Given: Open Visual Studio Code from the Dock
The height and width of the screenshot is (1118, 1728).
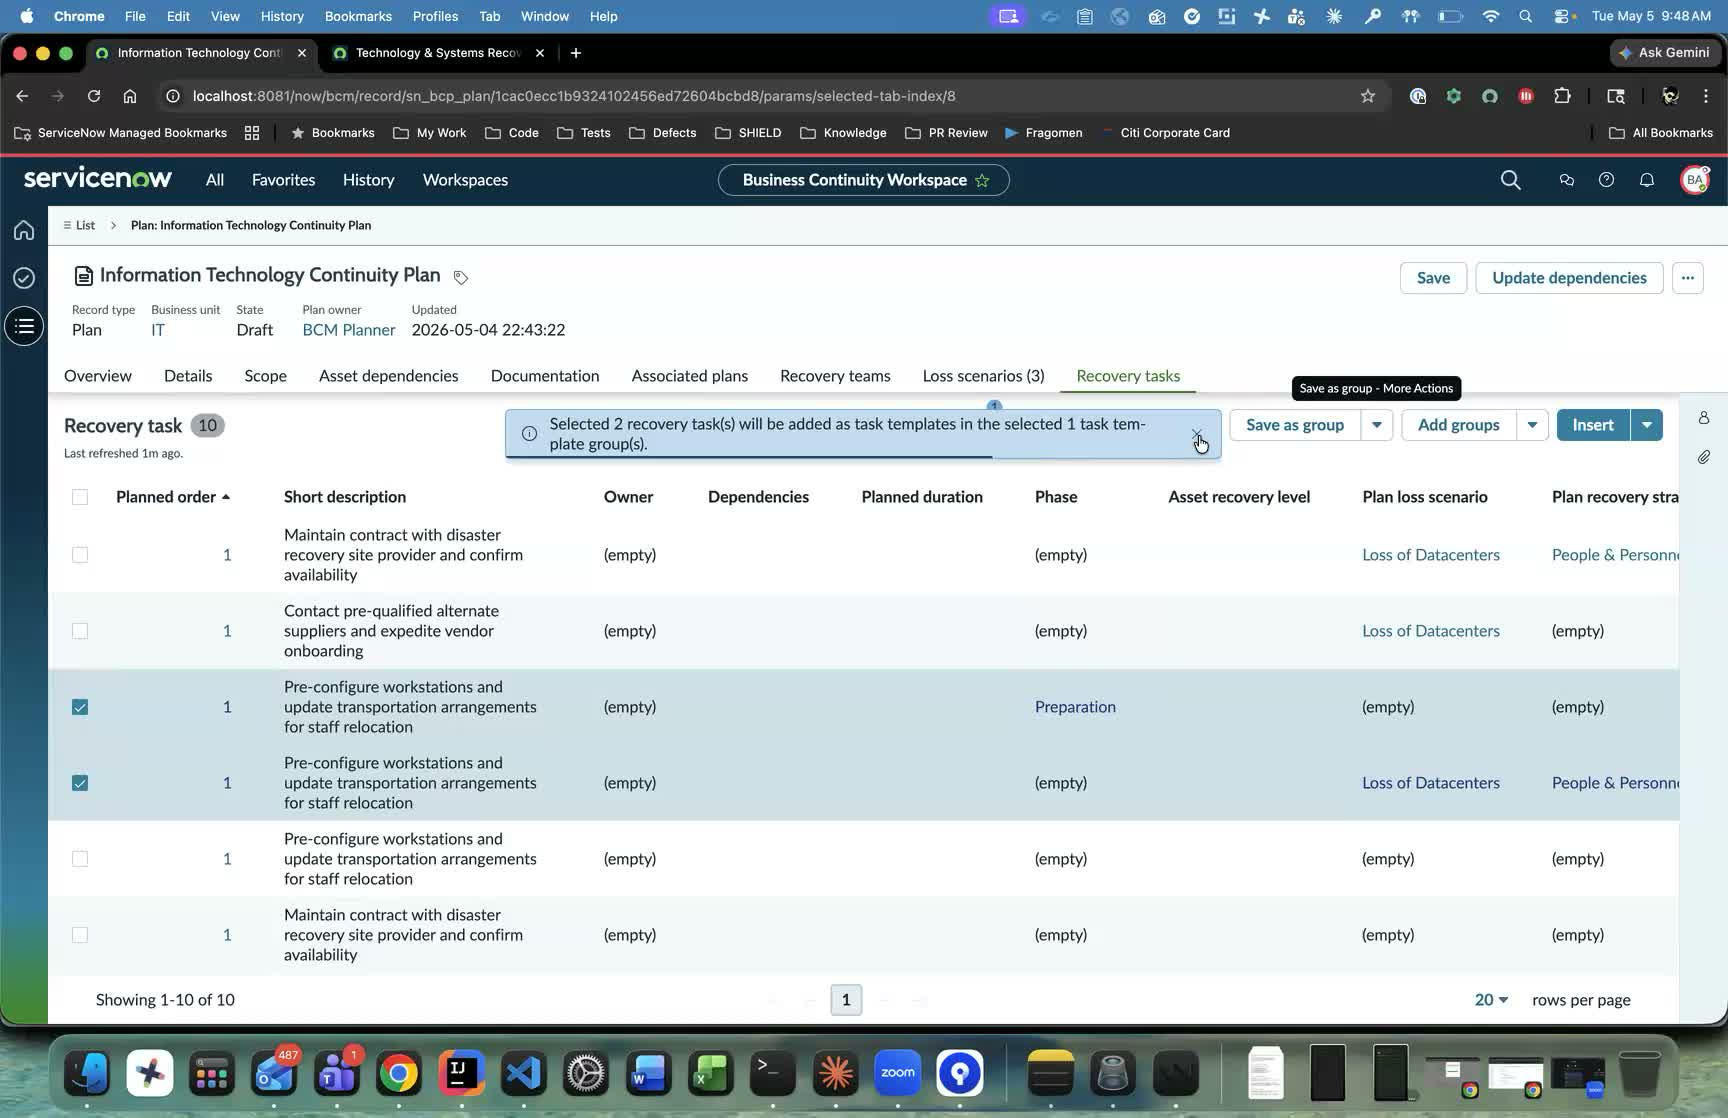Looking at the screenshot, I should (x=523, y=1073).
